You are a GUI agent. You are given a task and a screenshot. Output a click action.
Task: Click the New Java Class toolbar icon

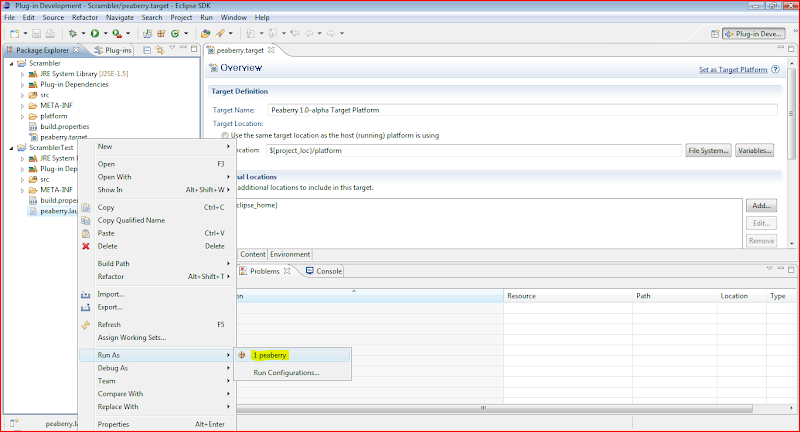[175, 34]
